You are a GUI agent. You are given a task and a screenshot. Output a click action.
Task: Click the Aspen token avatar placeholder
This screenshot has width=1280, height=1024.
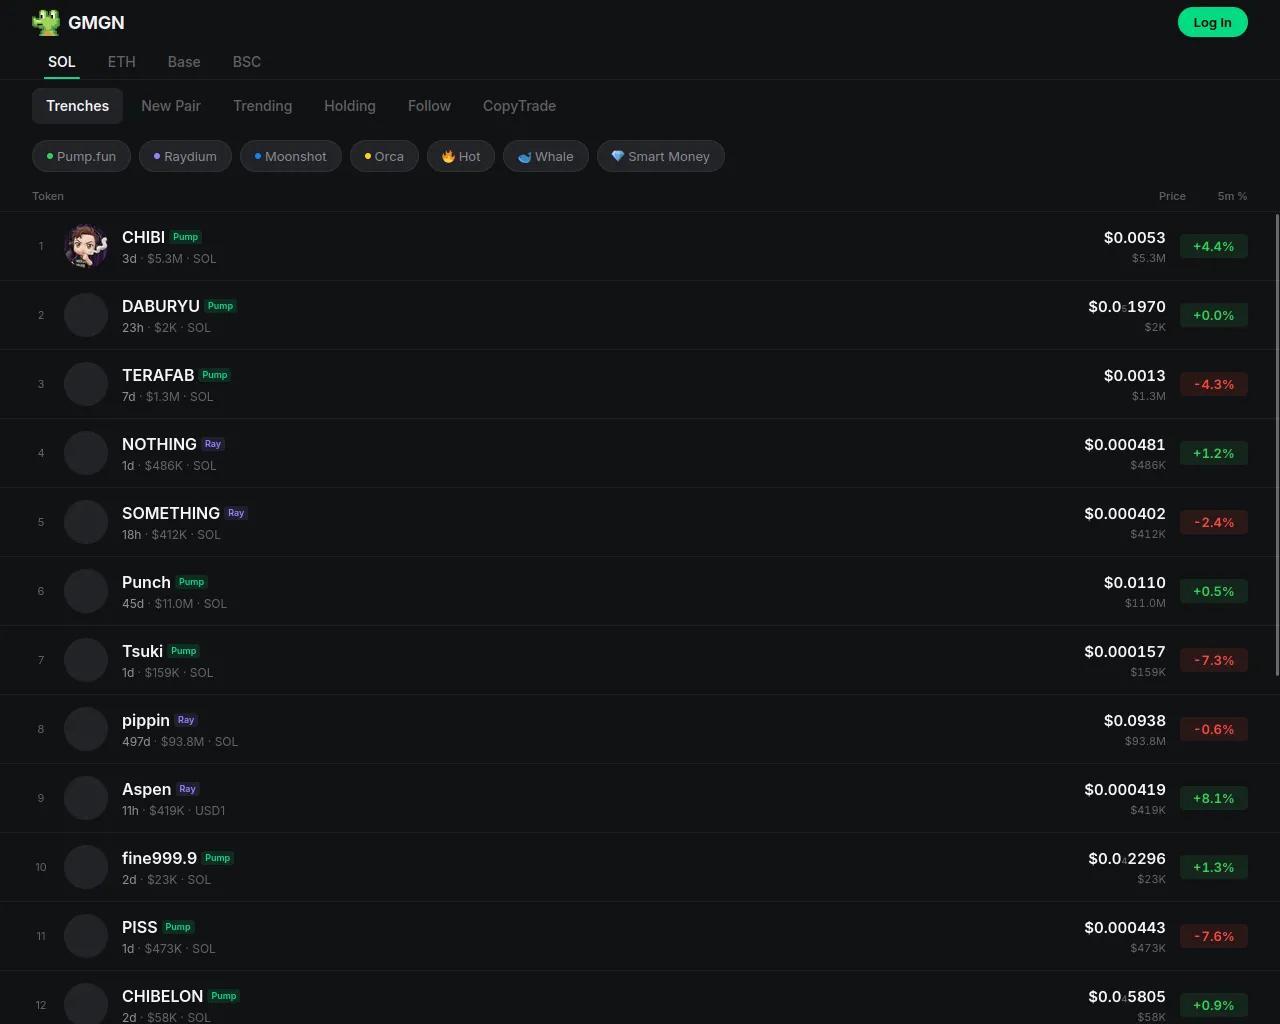(x=86, y=798)
